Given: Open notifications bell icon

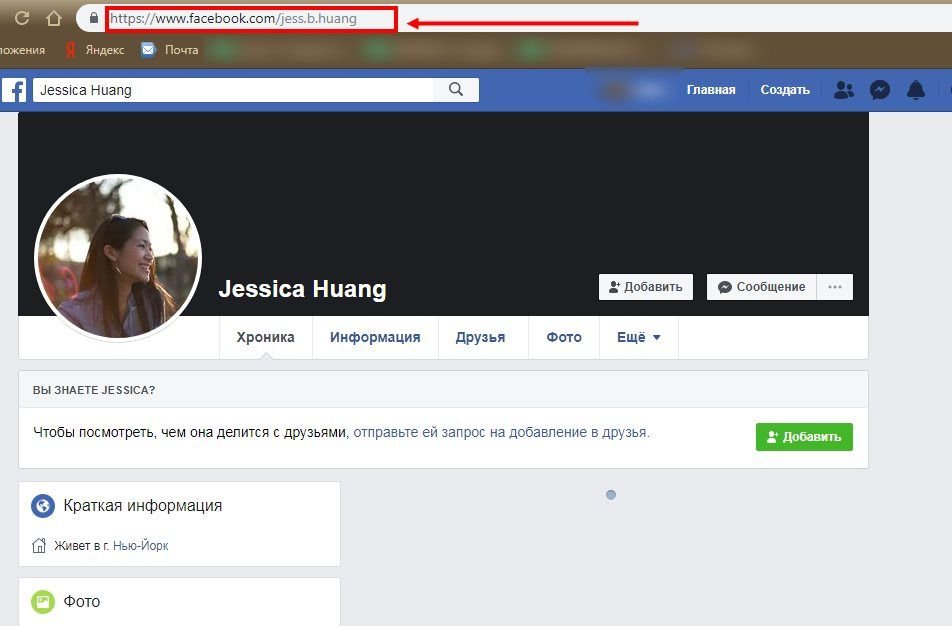Looking at the screenshot, I should click(x=916, y=90).
